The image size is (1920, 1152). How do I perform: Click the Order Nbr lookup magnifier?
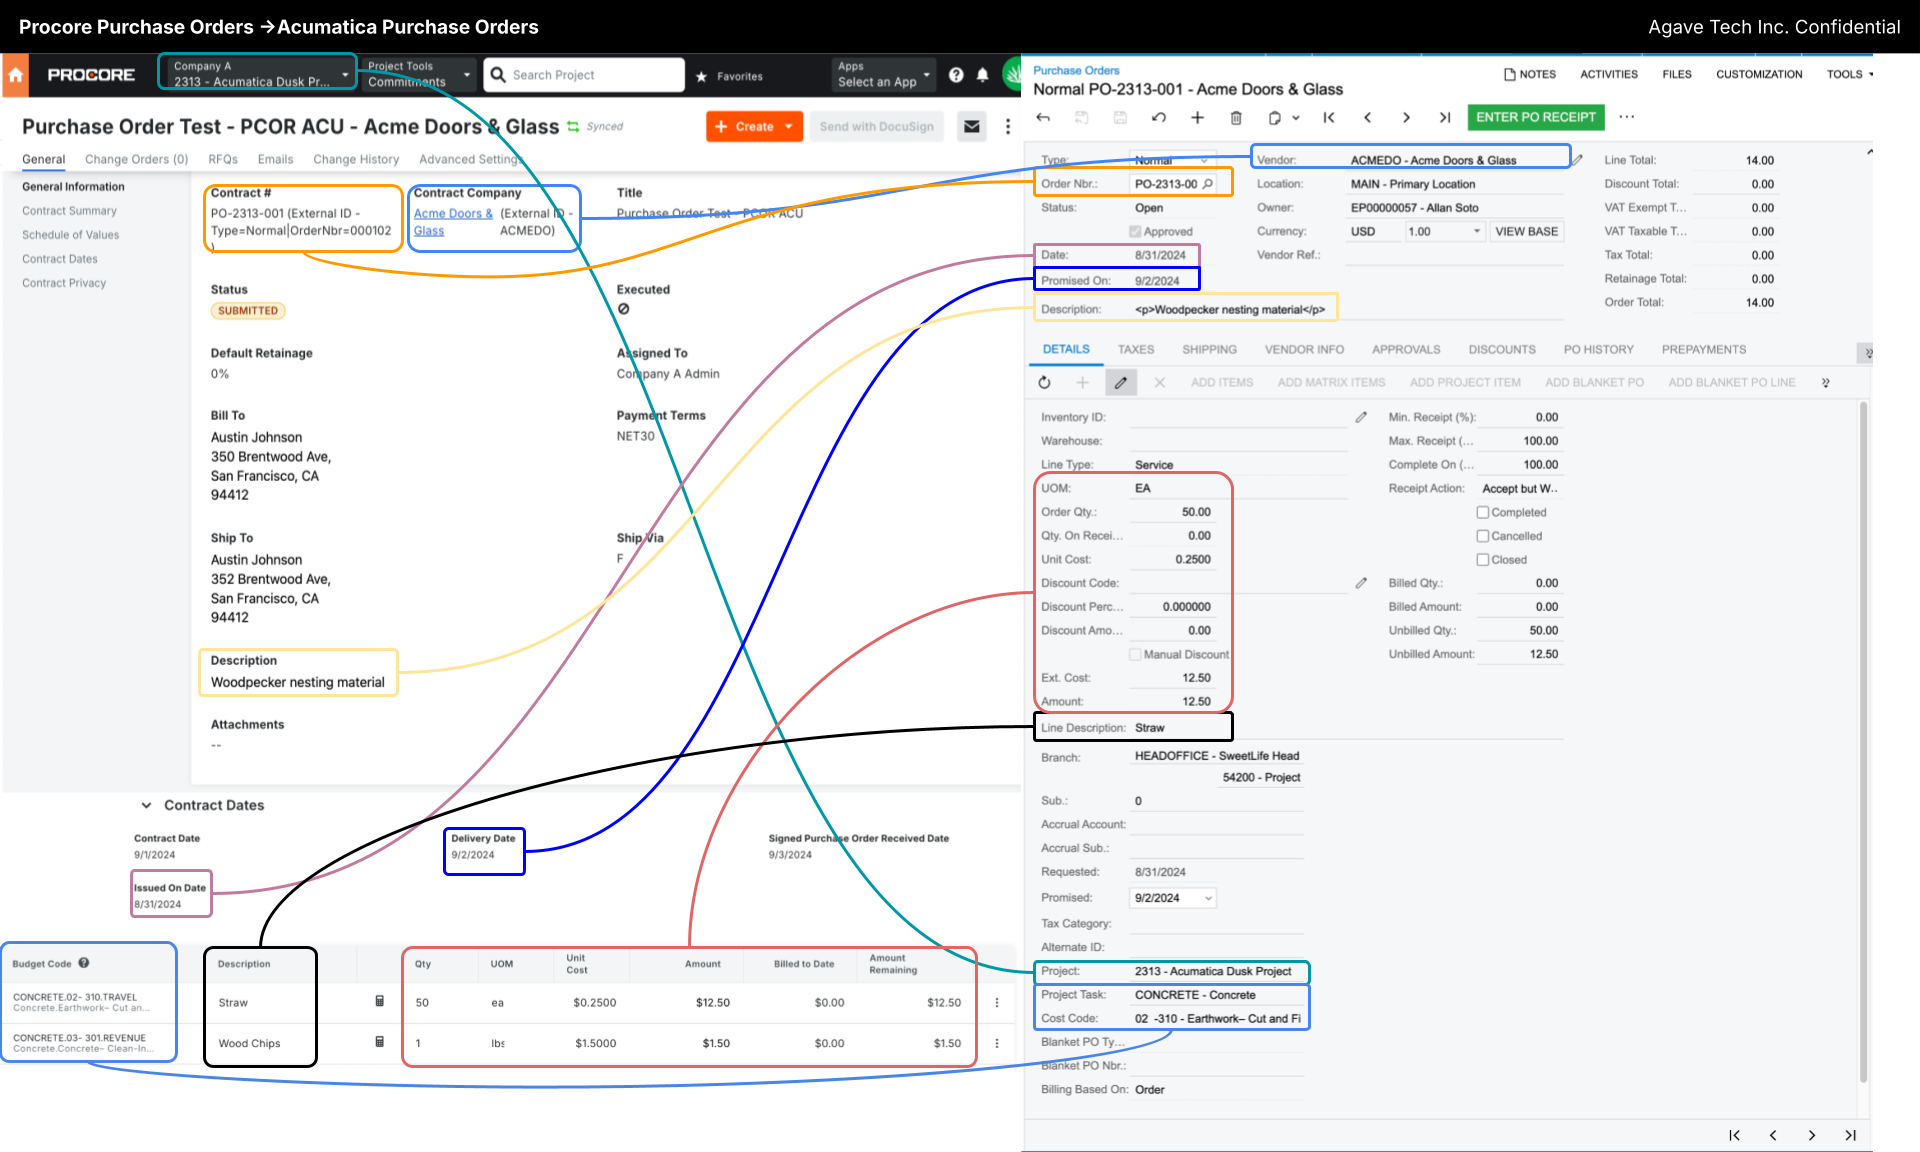[x=1208, y=184]
